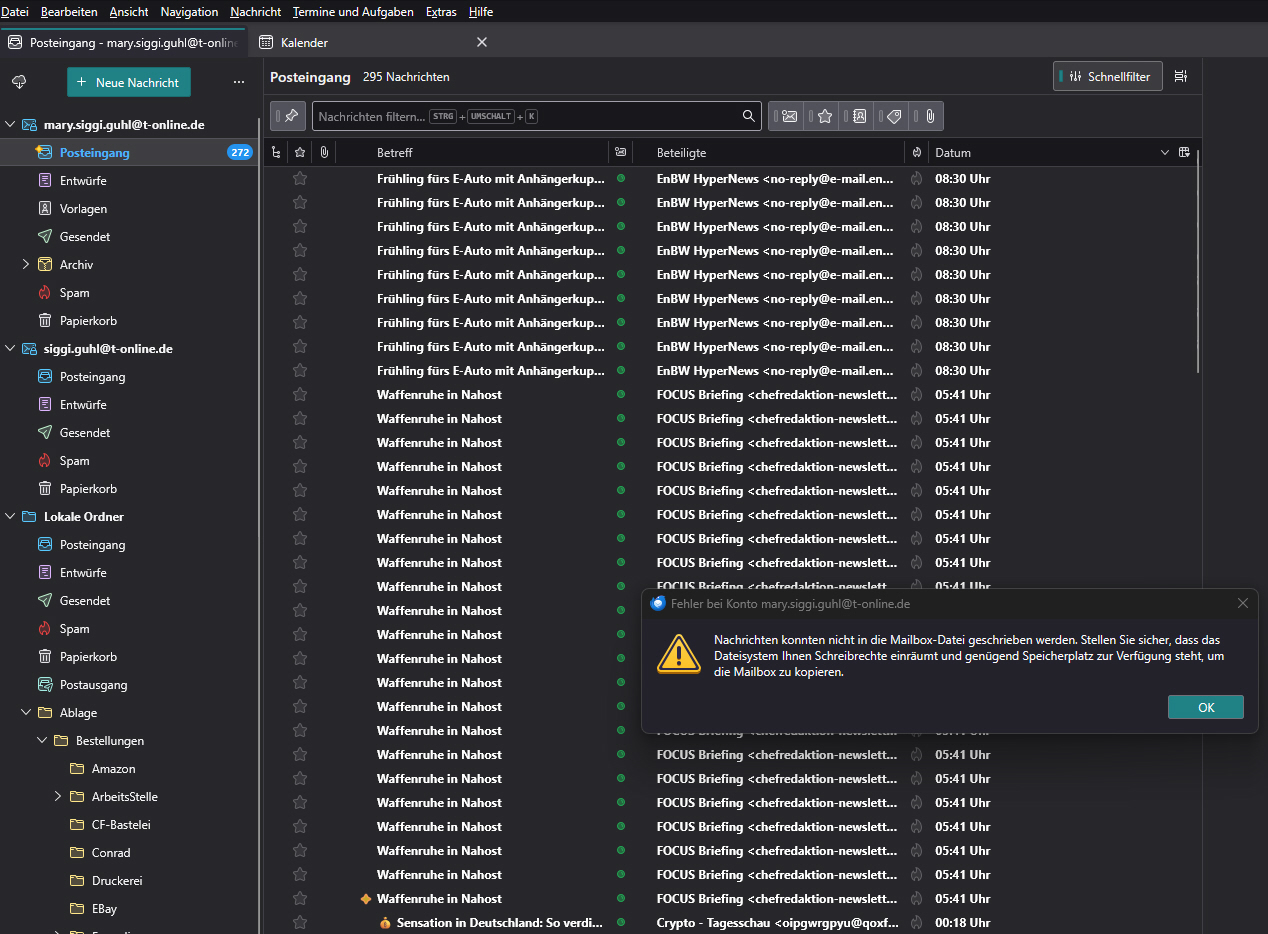Select Spam folder under mary.siggi.guhl account
The height and width of the screenshot is (934, 1268).
(74, 293)
